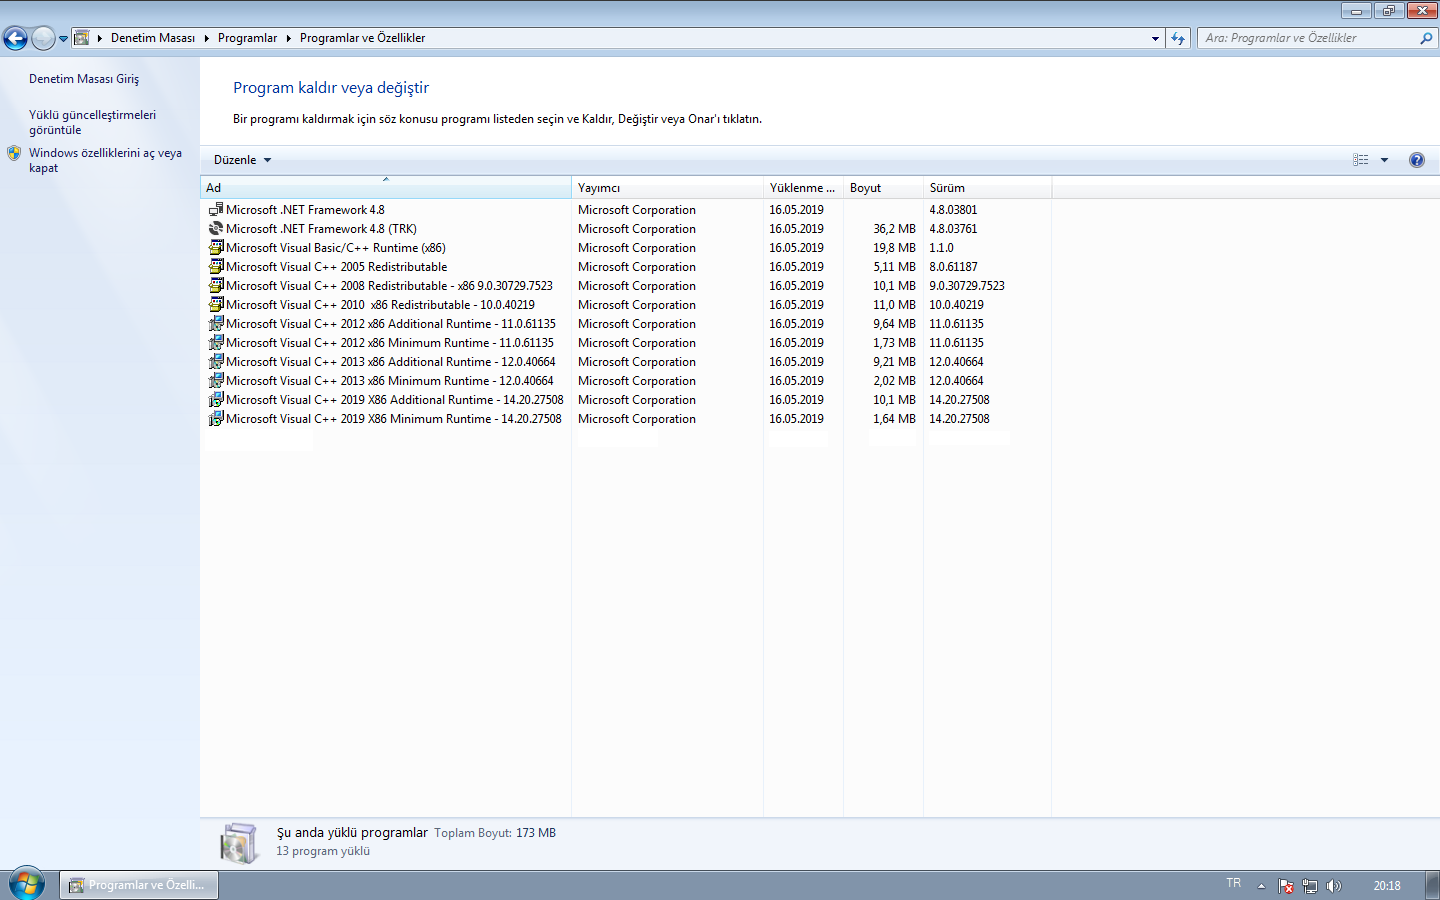The height and width of the screenshot is (900, 1440).
Task: Expand the arrow after the Programlar breadcrumb
Action: pos(289,38)
